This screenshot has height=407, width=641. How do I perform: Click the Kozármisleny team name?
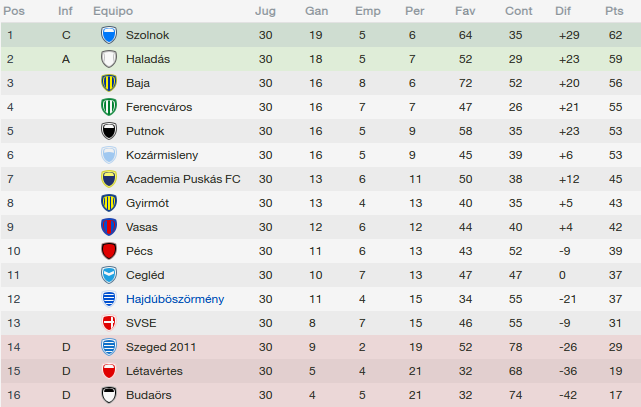click(x=162, y=155)
